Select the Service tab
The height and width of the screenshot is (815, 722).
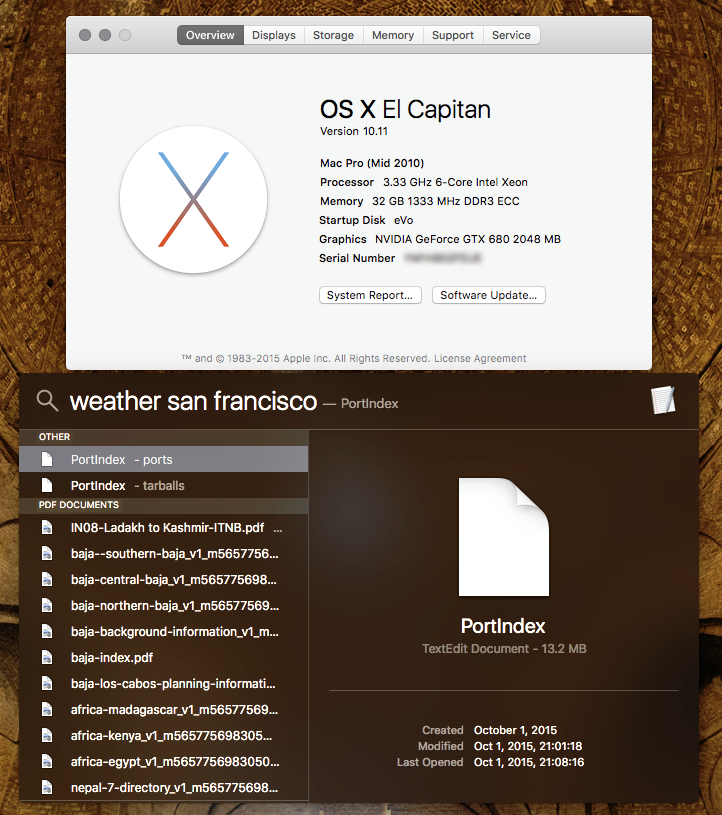[x=511, y=35]
